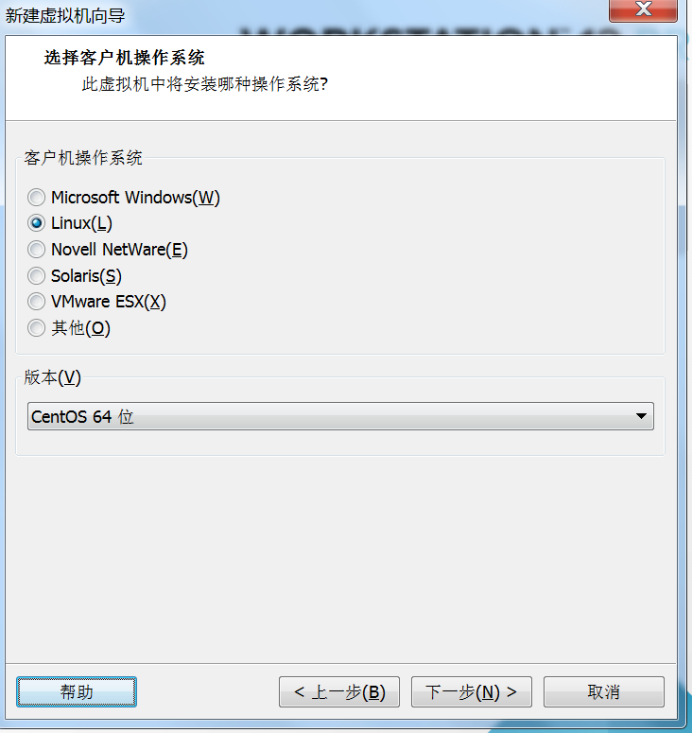
Task: Proceed with 下一步(N) > button
Action: click(471, 692)
